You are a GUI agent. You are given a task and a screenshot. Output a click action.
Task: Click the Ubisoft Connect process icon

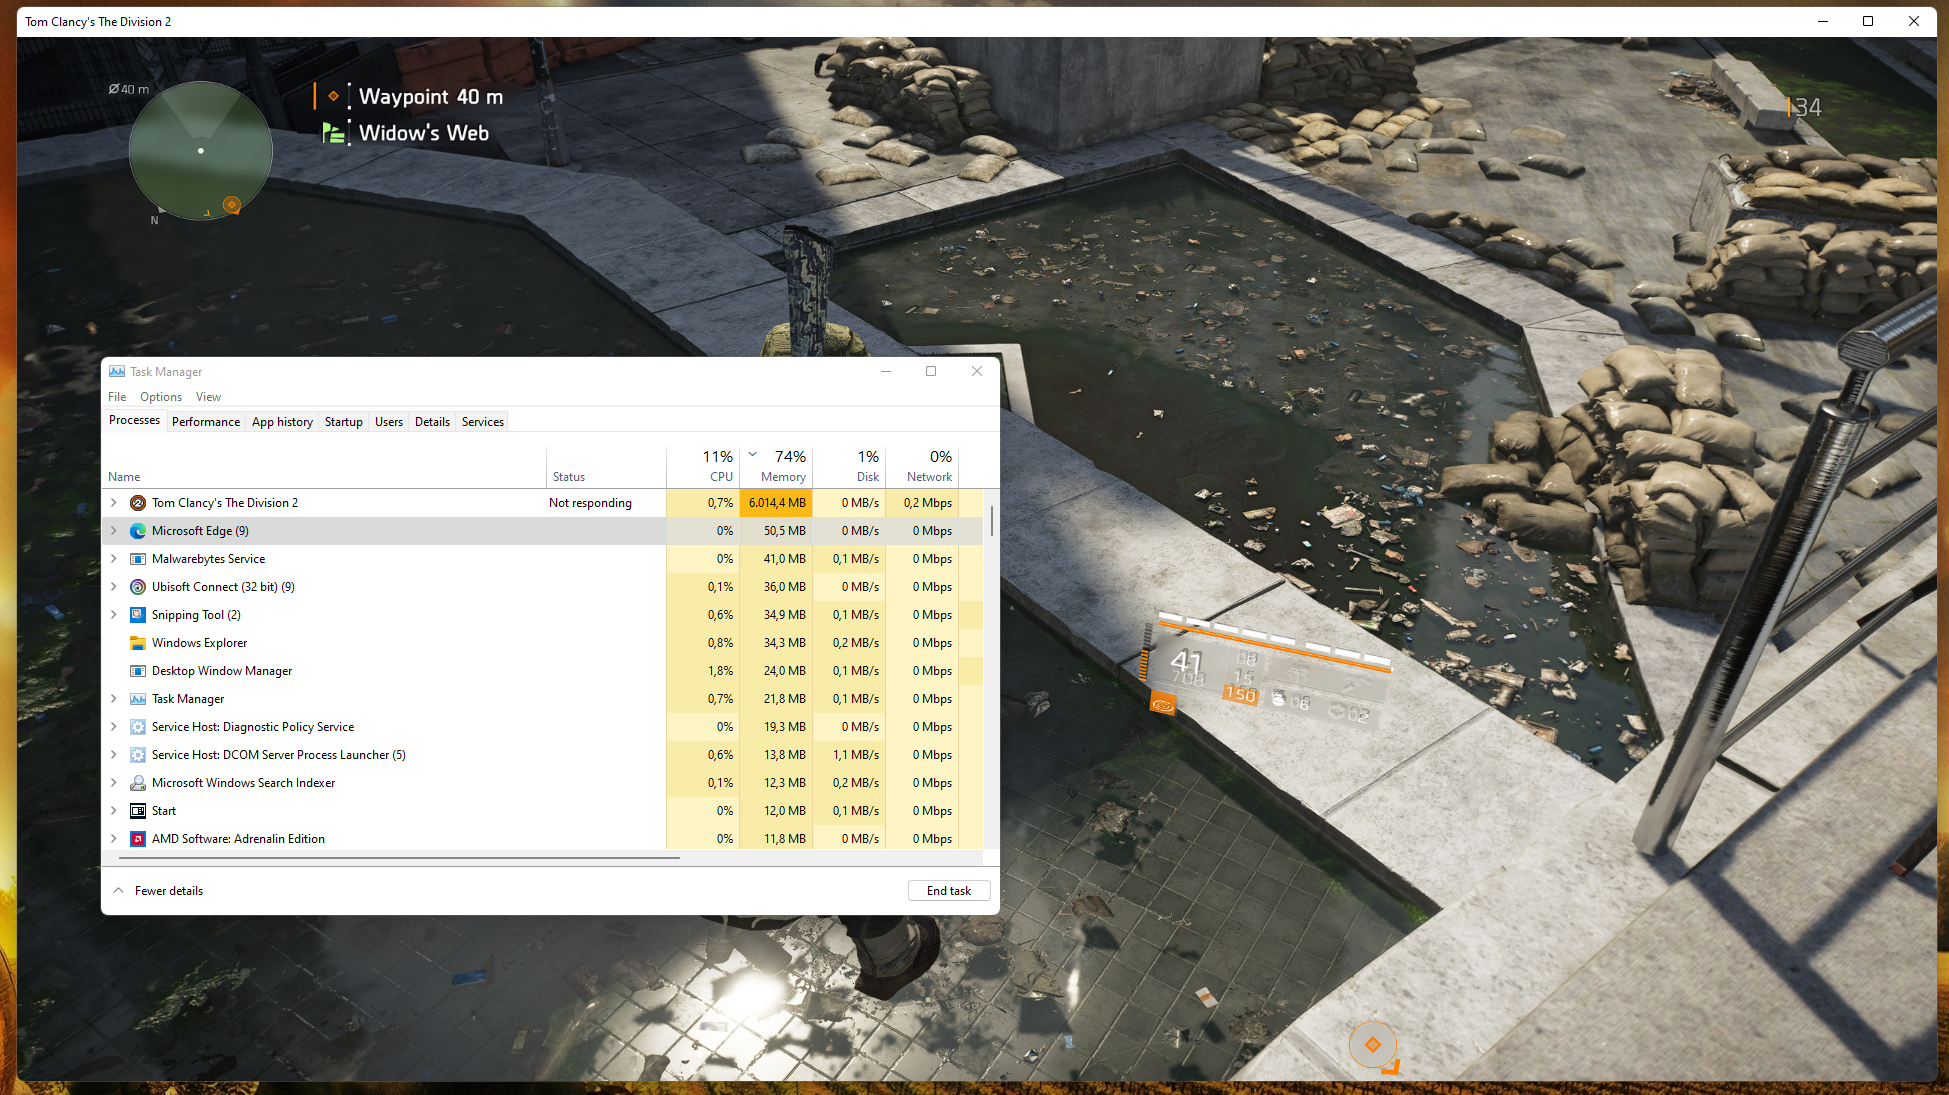point(138,587)
